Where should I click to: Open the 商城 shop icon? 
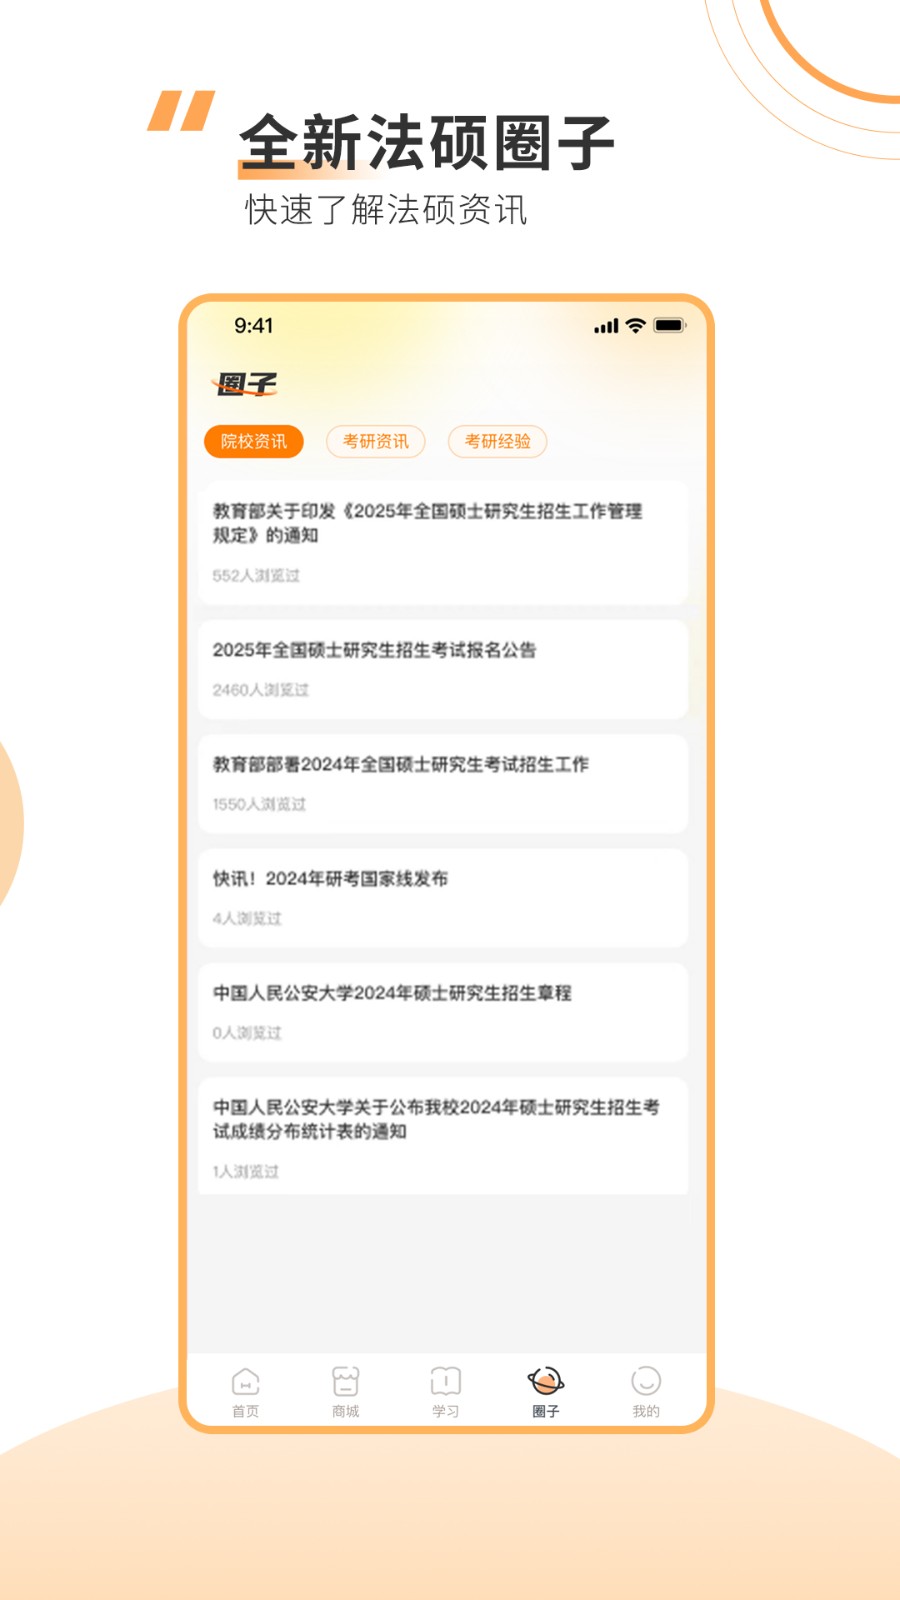point(345,1382)
